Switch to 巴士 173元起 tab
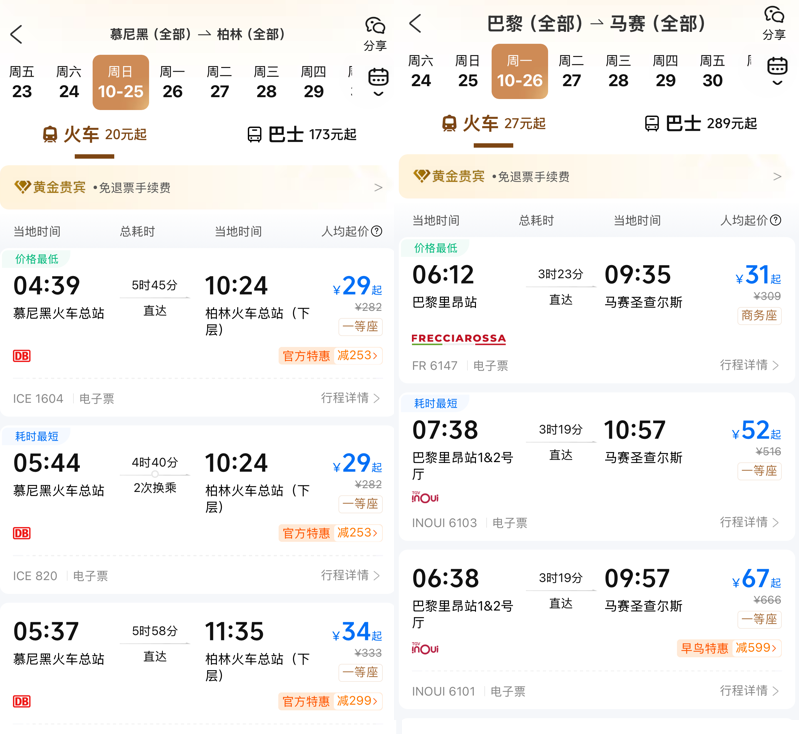Screen dimensions: 799x734 (302, 135)
